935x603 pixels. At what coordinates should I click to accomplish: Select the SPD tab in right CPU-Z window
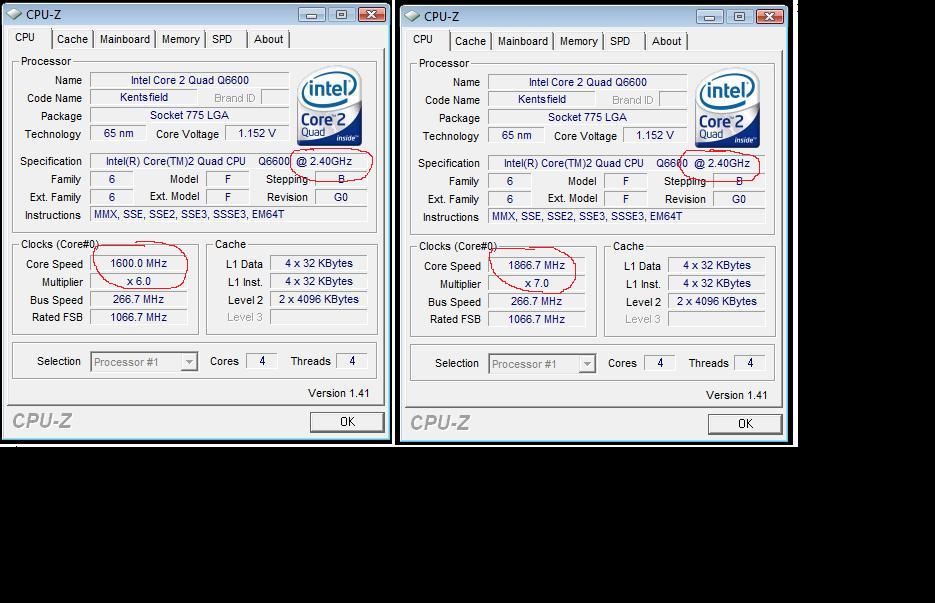click(620, 41)
